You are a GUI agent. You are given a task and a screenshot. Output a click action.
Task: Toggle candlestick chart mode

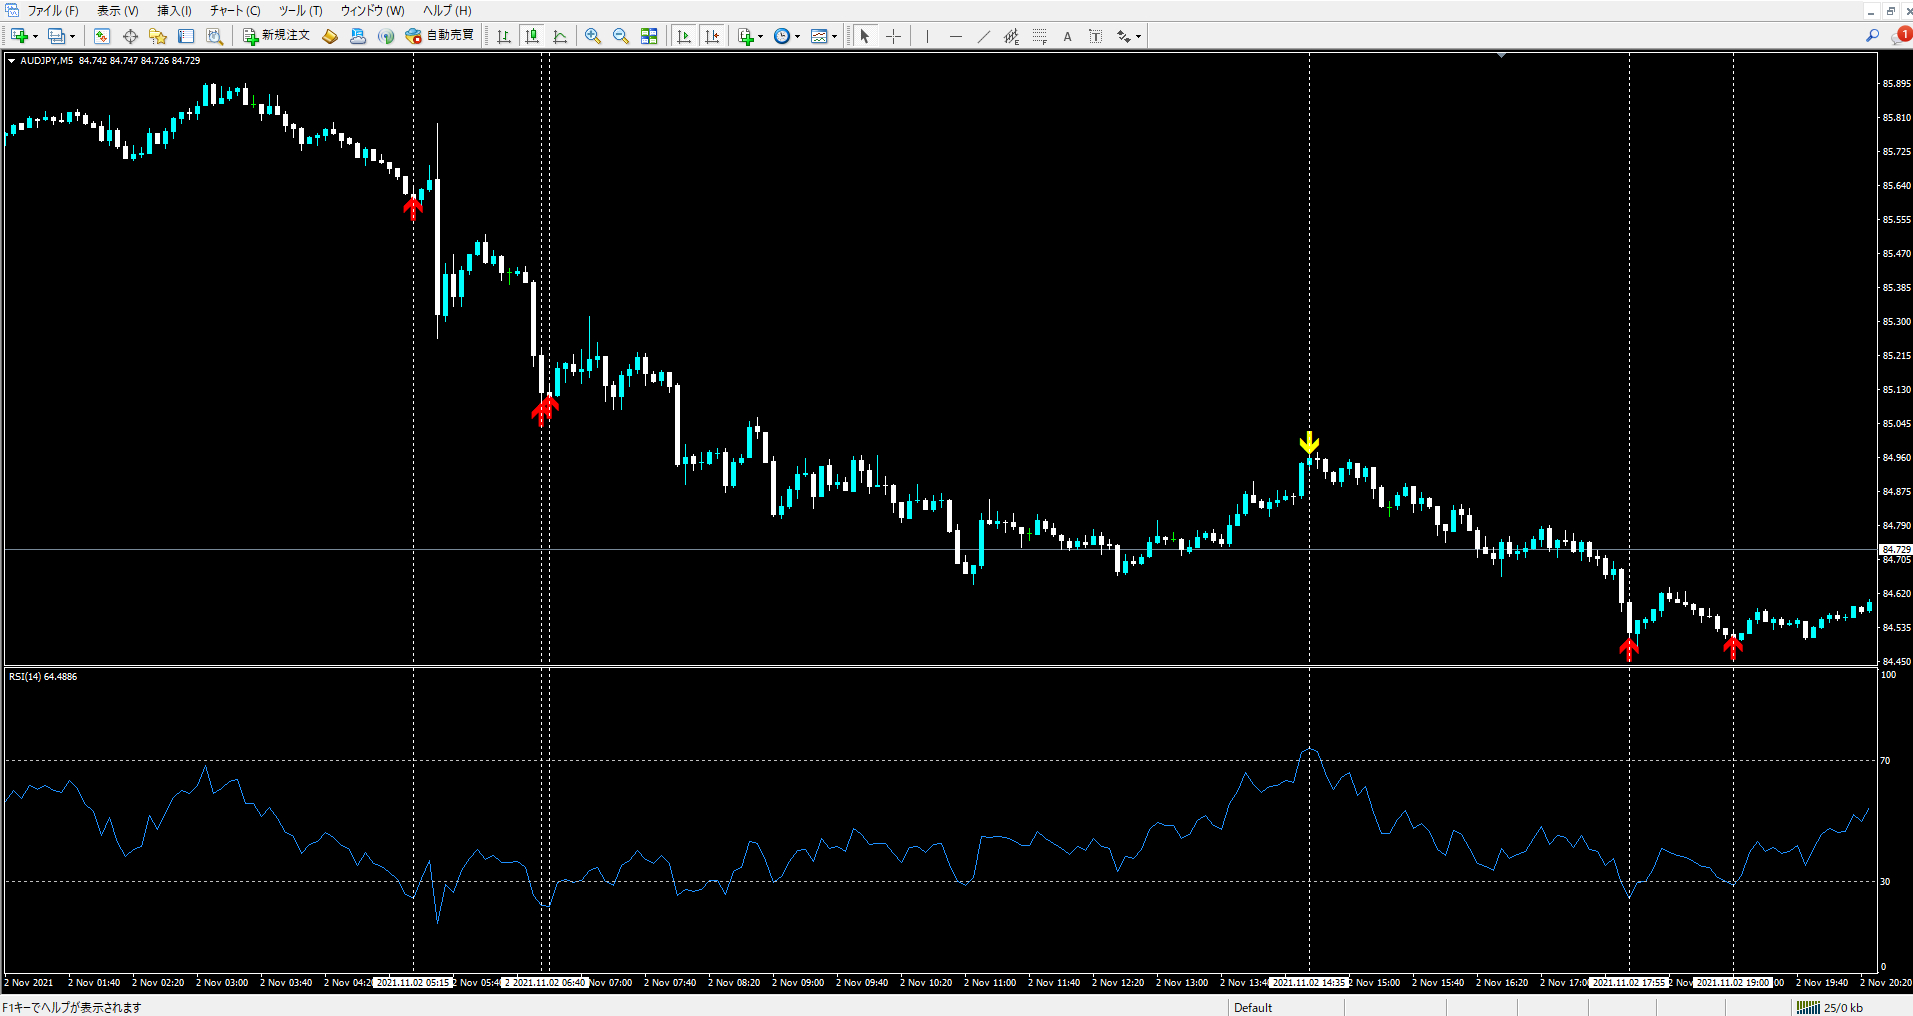pyautogui.click(x=532, y=36)
